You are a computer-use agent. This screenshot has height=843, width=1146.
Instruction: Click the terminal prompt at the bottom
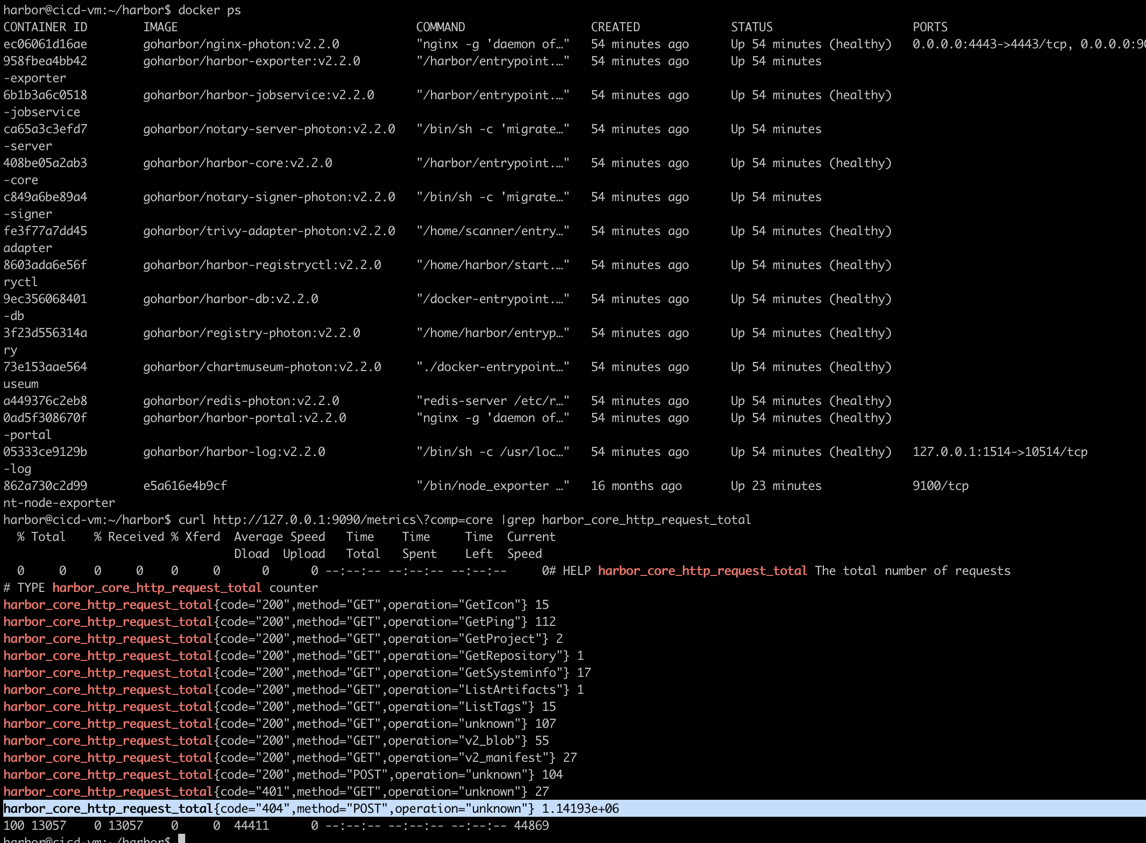pyautogui.click(x=90, y=838)
